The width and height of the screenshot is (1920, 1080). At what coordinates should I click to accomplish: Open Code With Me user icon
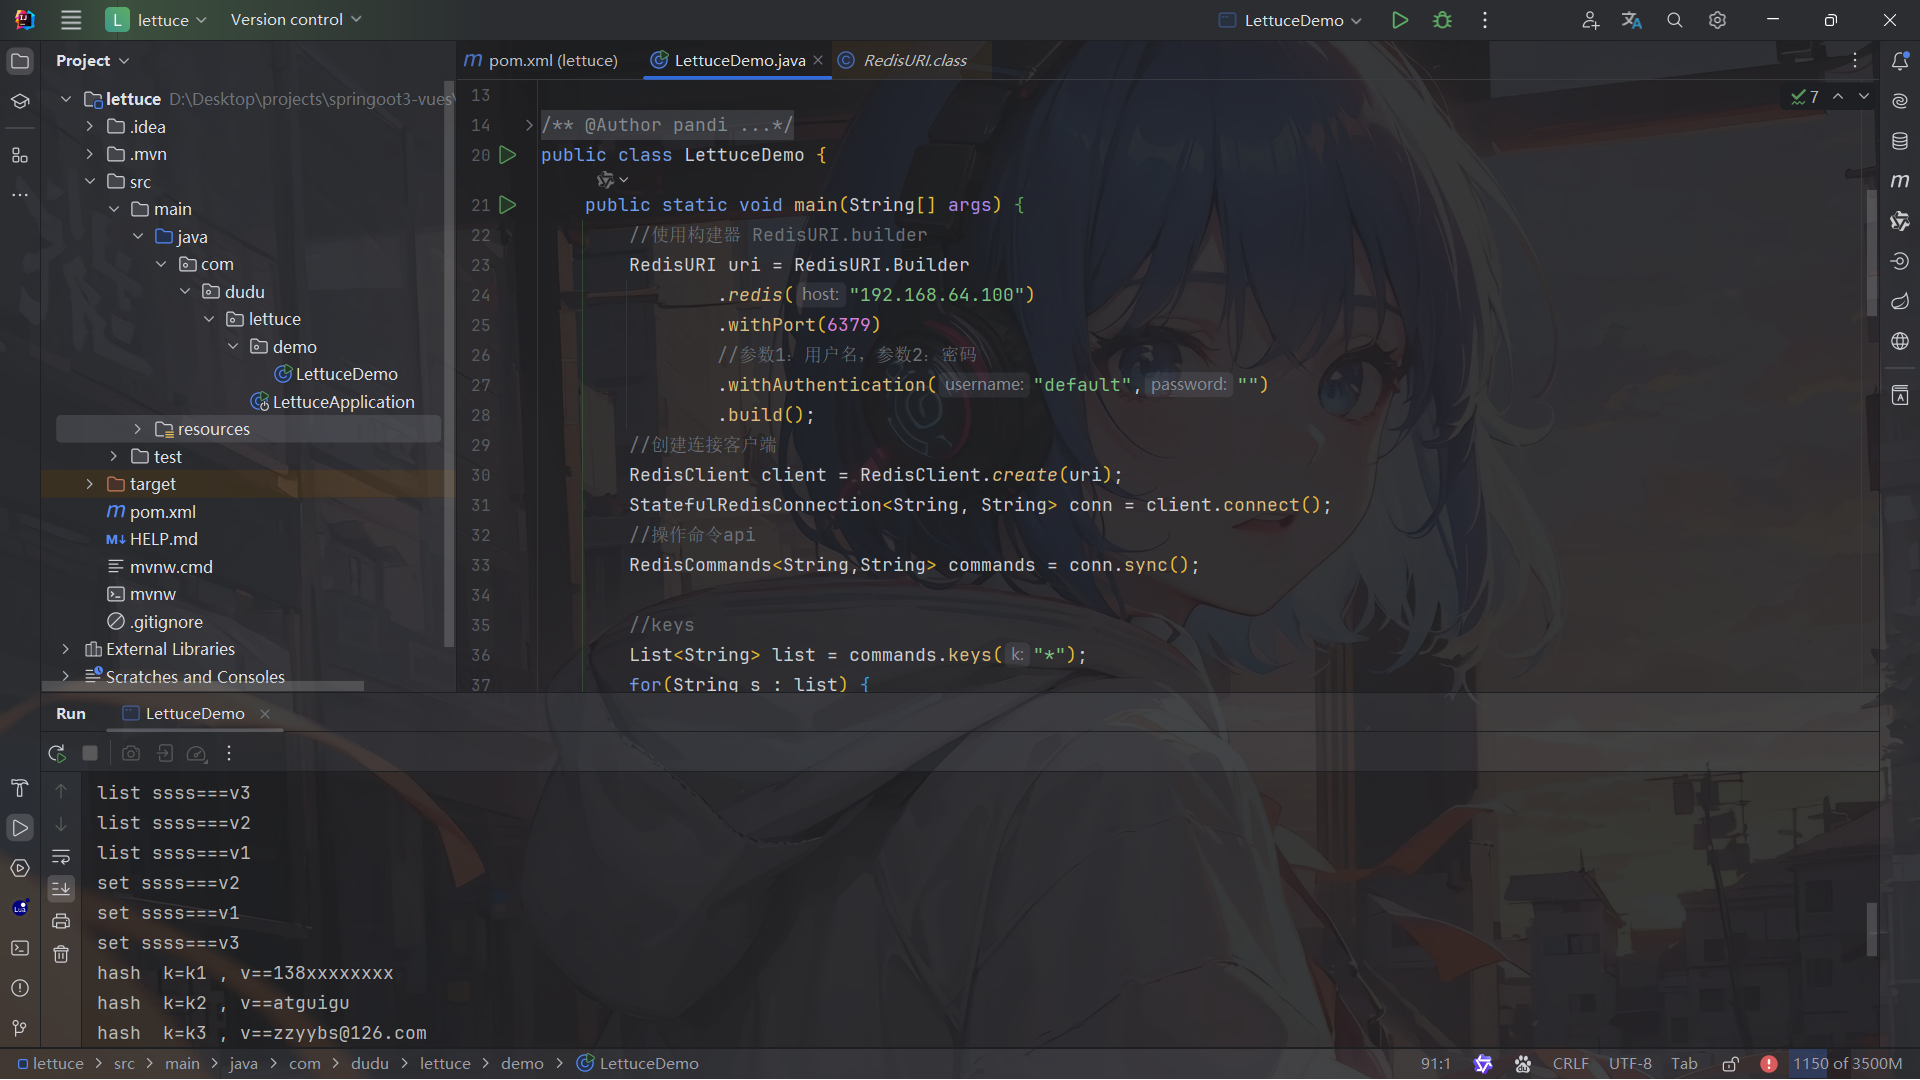pyautogui.click(x=1590, y=20)
